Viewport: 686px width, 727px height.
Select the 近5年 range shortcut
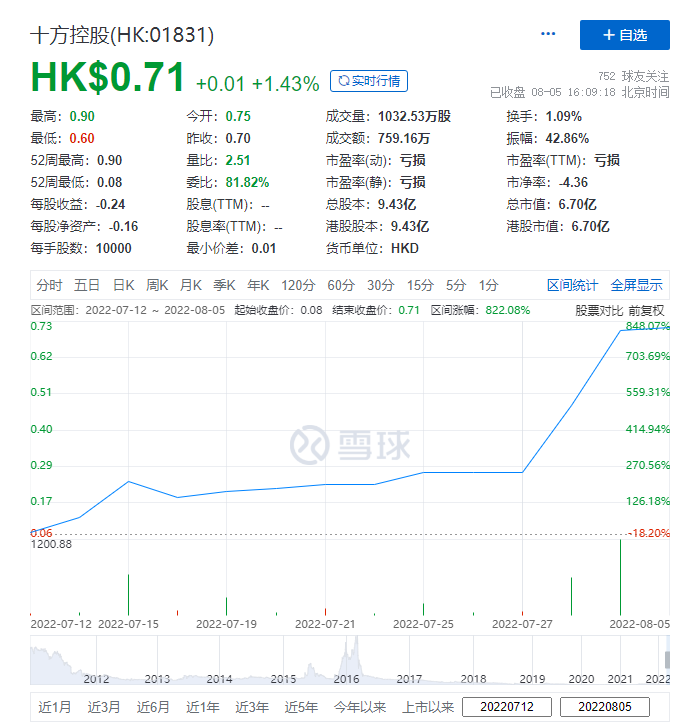(301, 707)
